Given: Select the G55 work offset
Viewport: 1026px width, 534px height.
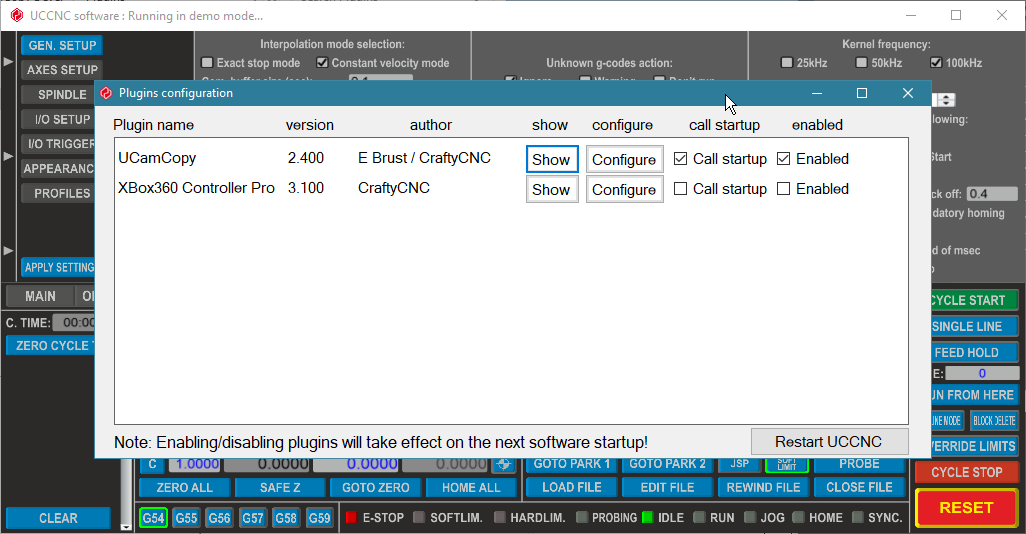Looking at the screenshot, I should click(x=186, y=518).
